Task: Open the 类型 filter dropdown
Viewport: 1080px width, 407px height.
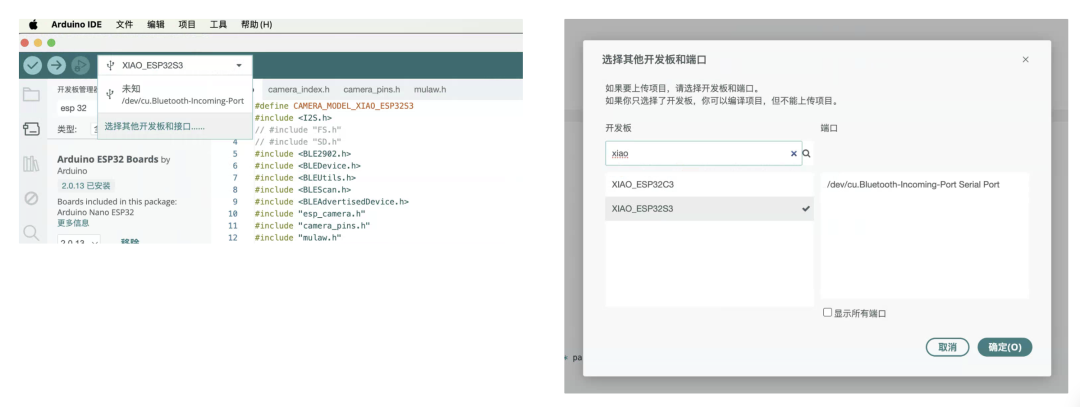Action: (x=94, y=129)
